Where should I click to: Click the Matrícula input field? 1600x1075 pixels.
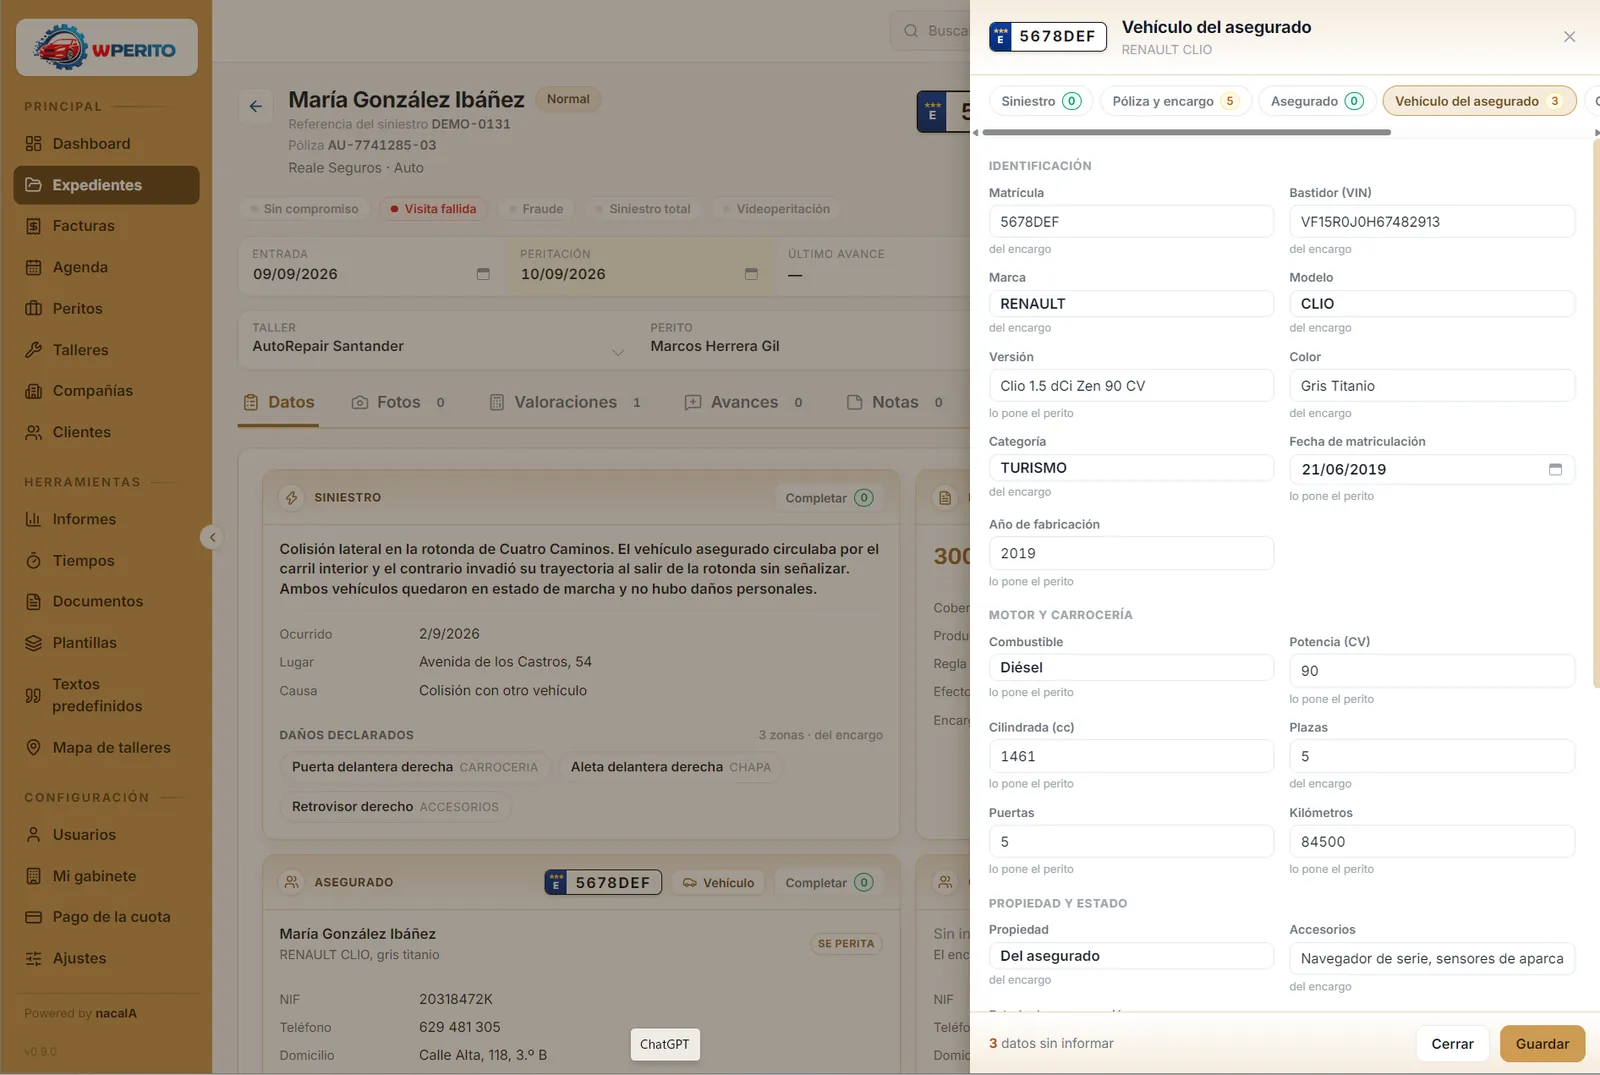(x=1131, y=222)
